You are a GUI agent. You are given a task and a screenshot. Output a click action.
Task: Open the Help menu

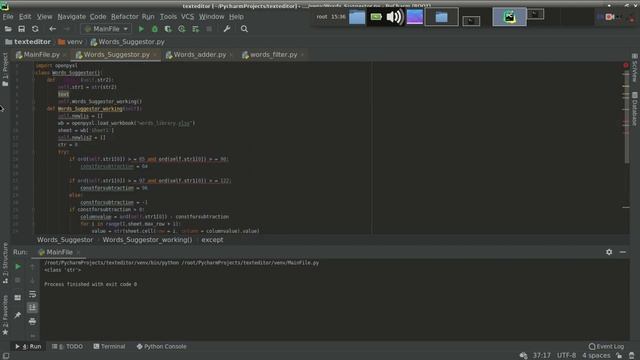[x=236, y=17]
